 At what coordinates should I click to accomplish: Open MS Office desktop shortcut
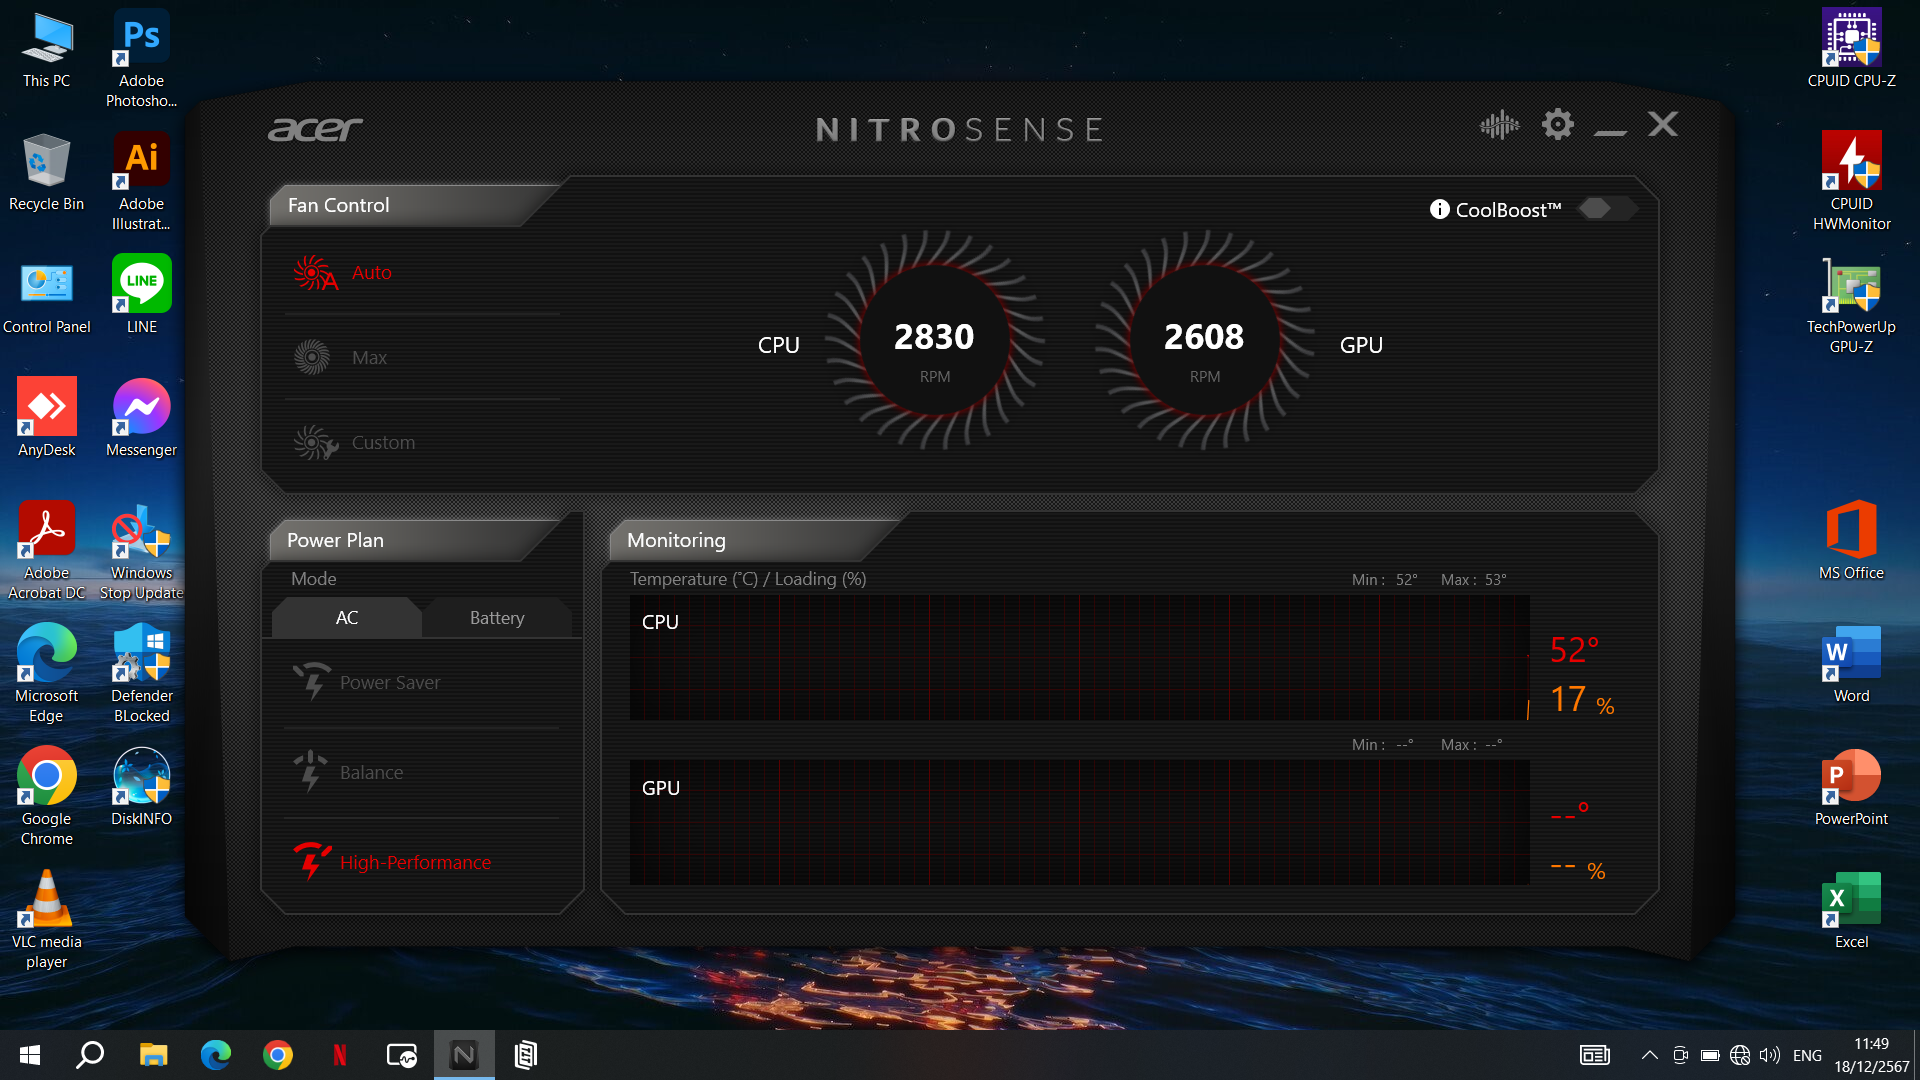point(1851,540)
